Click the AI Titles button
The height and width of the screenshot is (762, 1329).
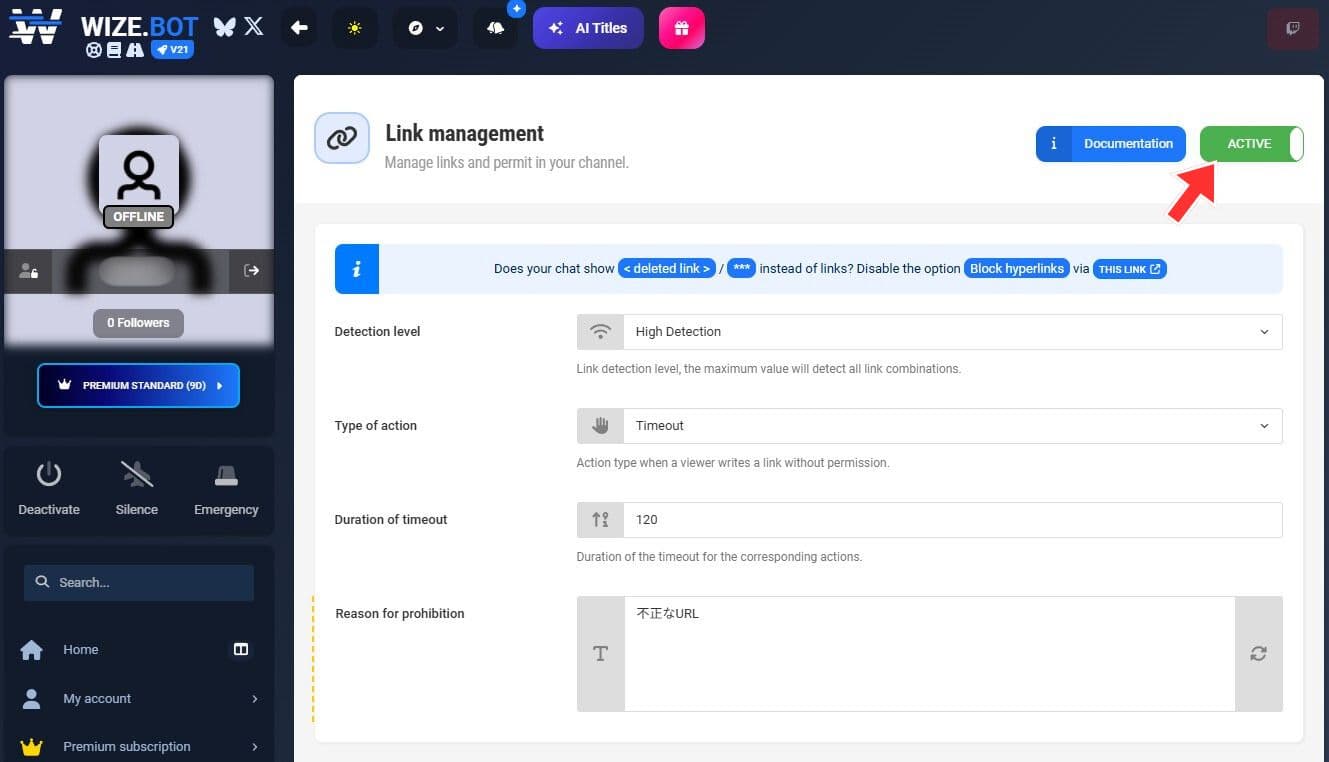click(588, 28)
